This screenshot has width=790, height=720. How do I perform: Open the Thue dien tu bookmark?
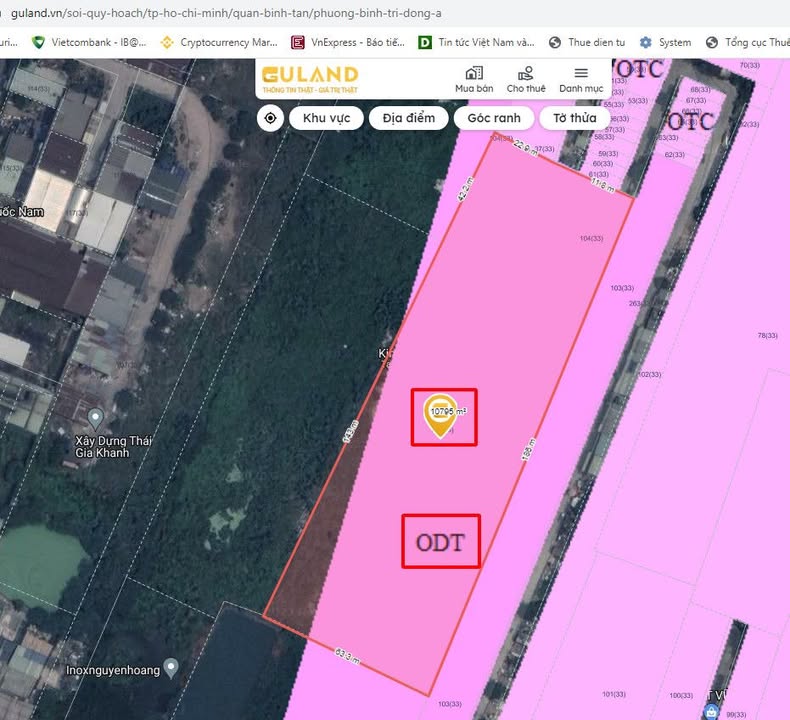587,42
